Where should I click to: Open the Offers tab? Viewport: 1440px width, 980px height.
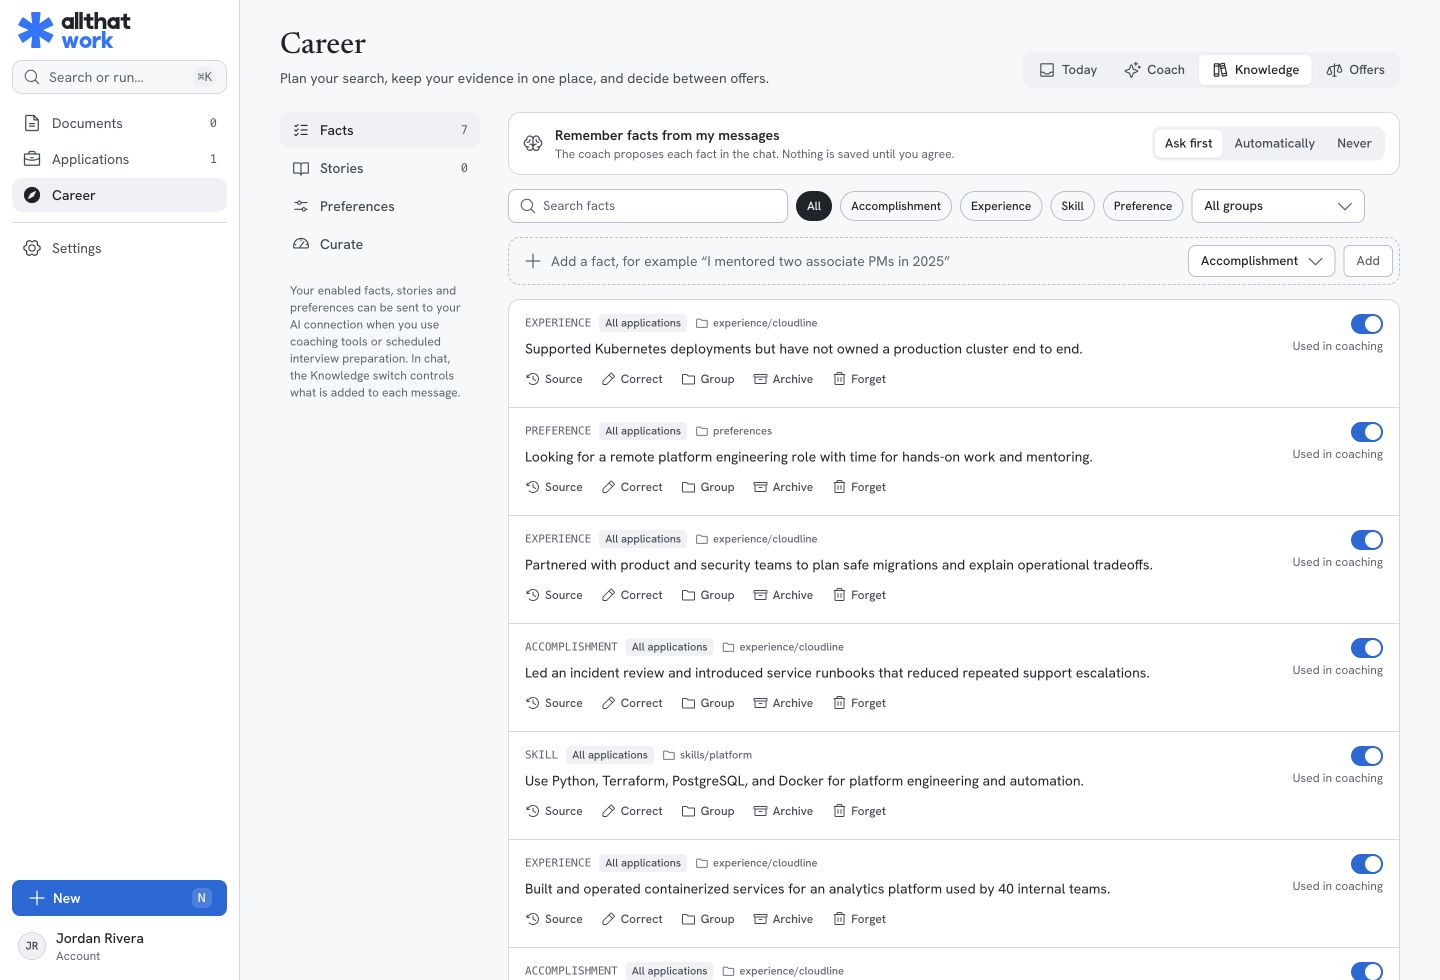[x=1355, y=70]
